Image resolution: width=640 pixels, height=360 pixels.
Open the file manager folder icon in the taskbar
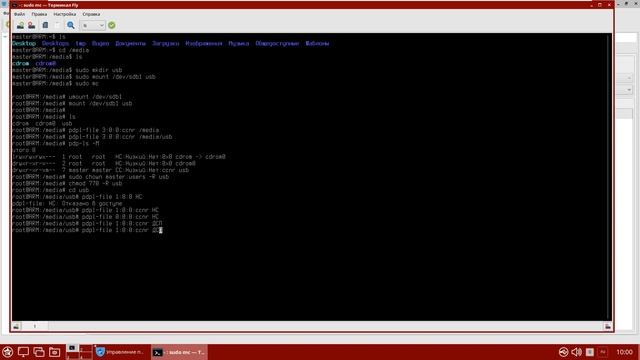point(54,352)
